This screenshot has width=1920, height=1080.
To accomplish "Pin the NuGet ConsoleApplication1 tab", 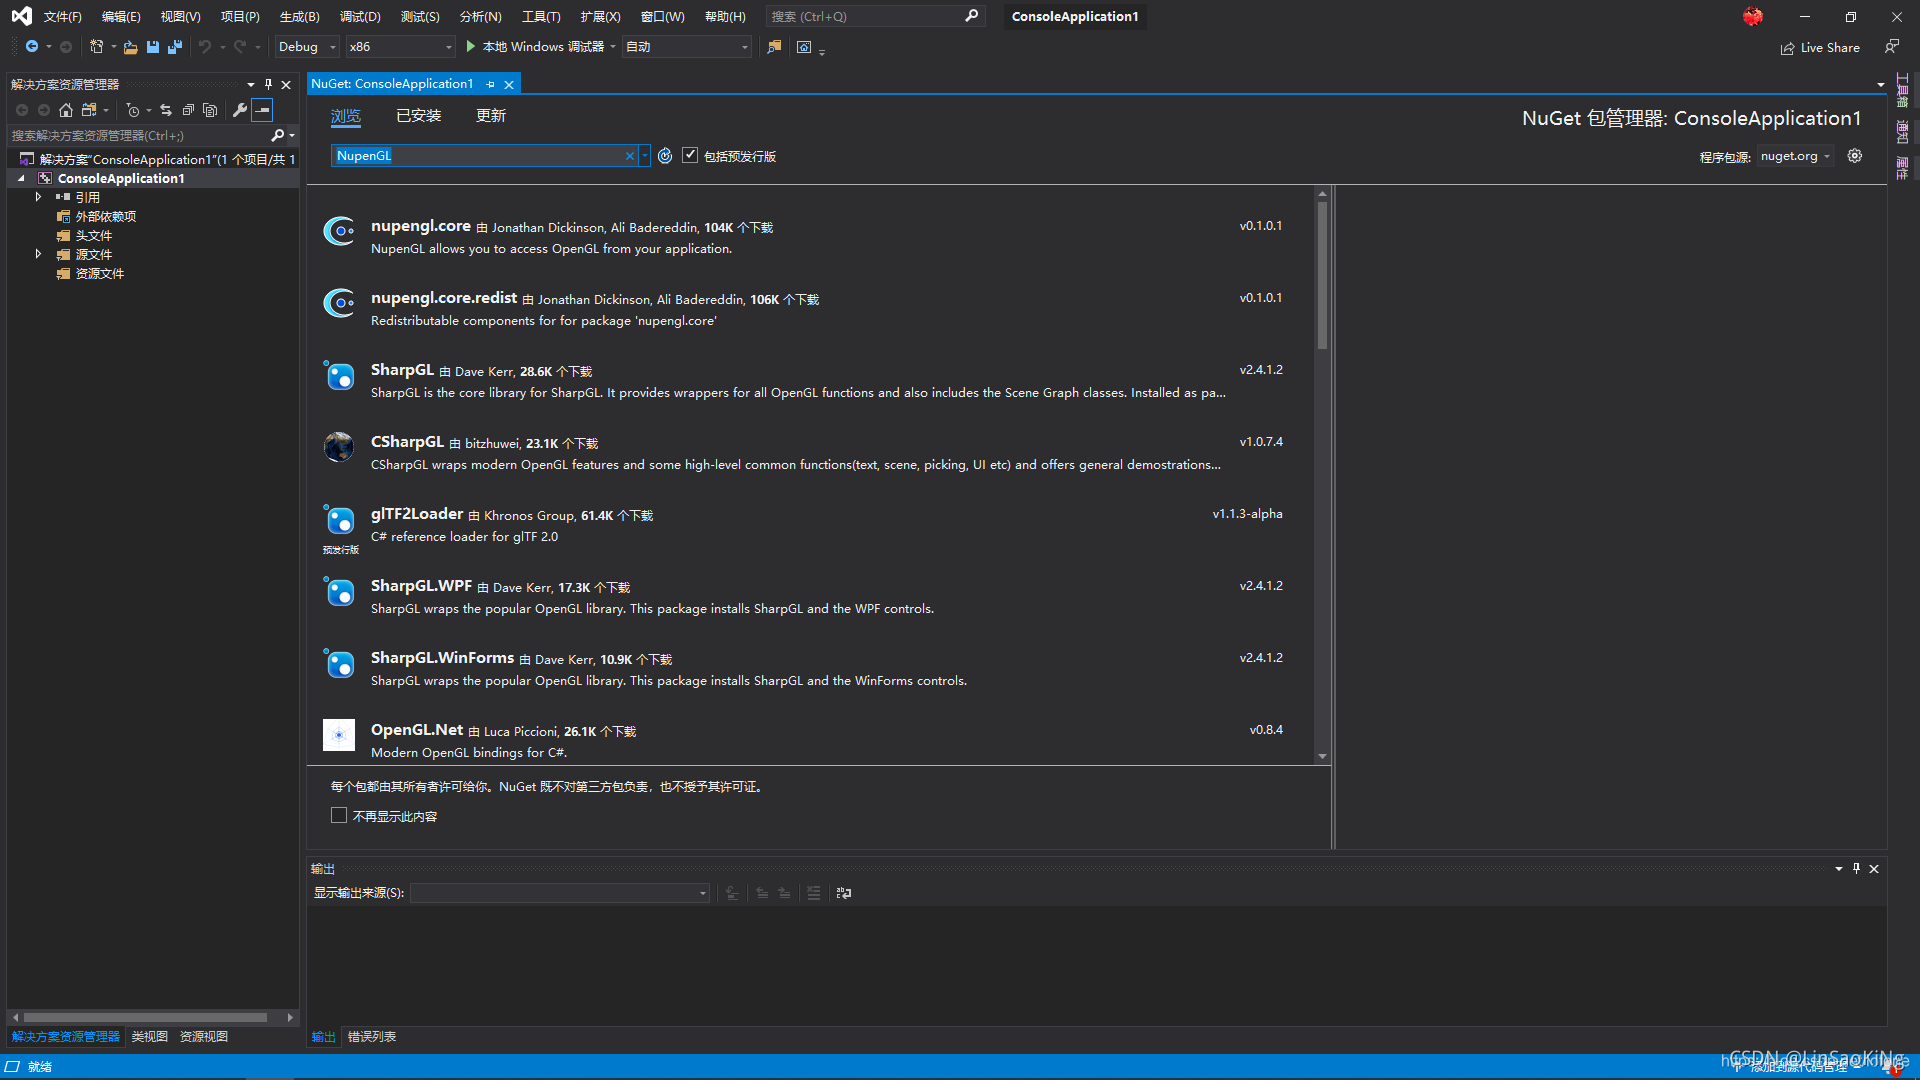I will tap(491, 84).
